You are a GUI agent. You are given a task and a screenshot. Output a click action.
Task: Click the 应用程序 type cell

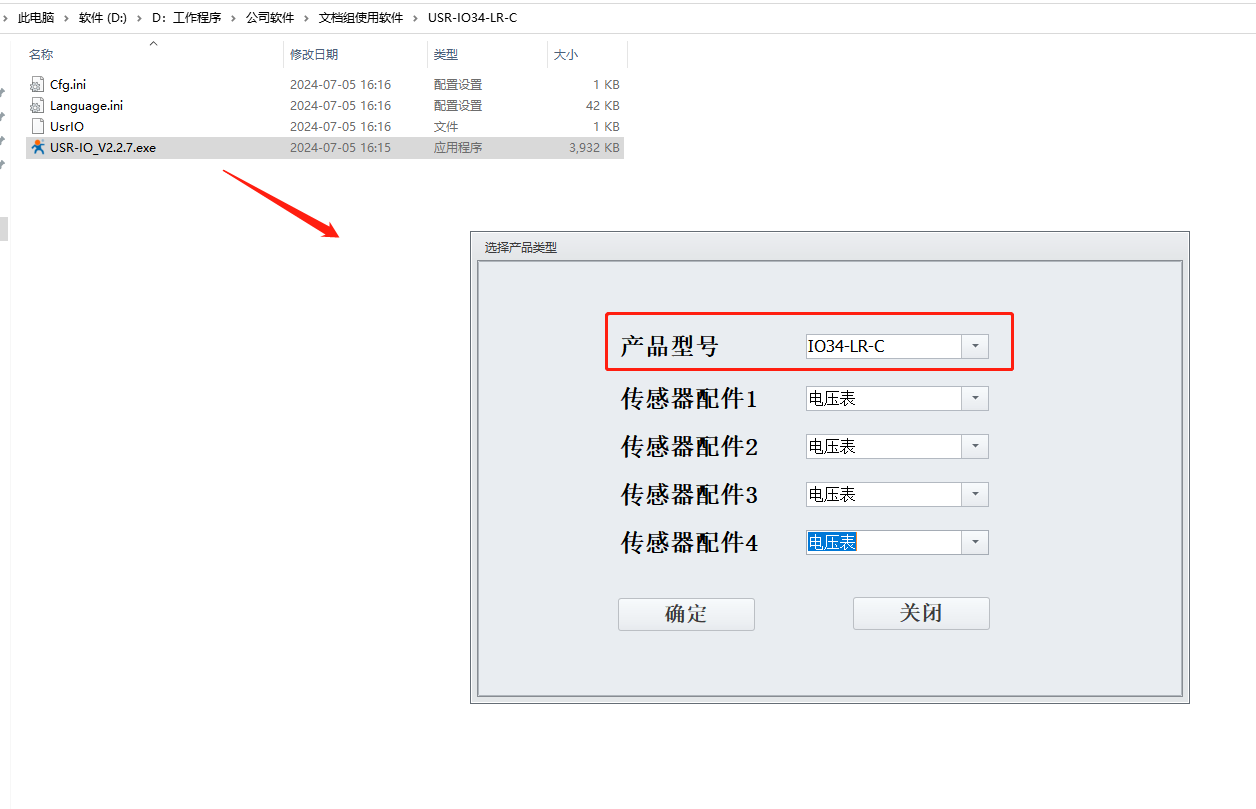pyautogui.click(x=458, y=147)
